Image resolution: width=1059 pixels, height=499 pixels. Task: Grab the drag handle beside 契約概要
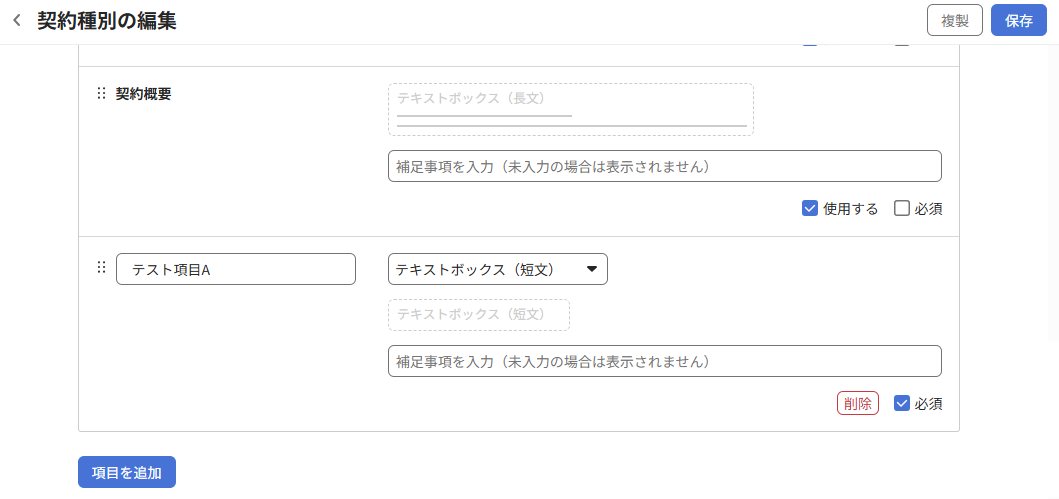tap(101, 93)
